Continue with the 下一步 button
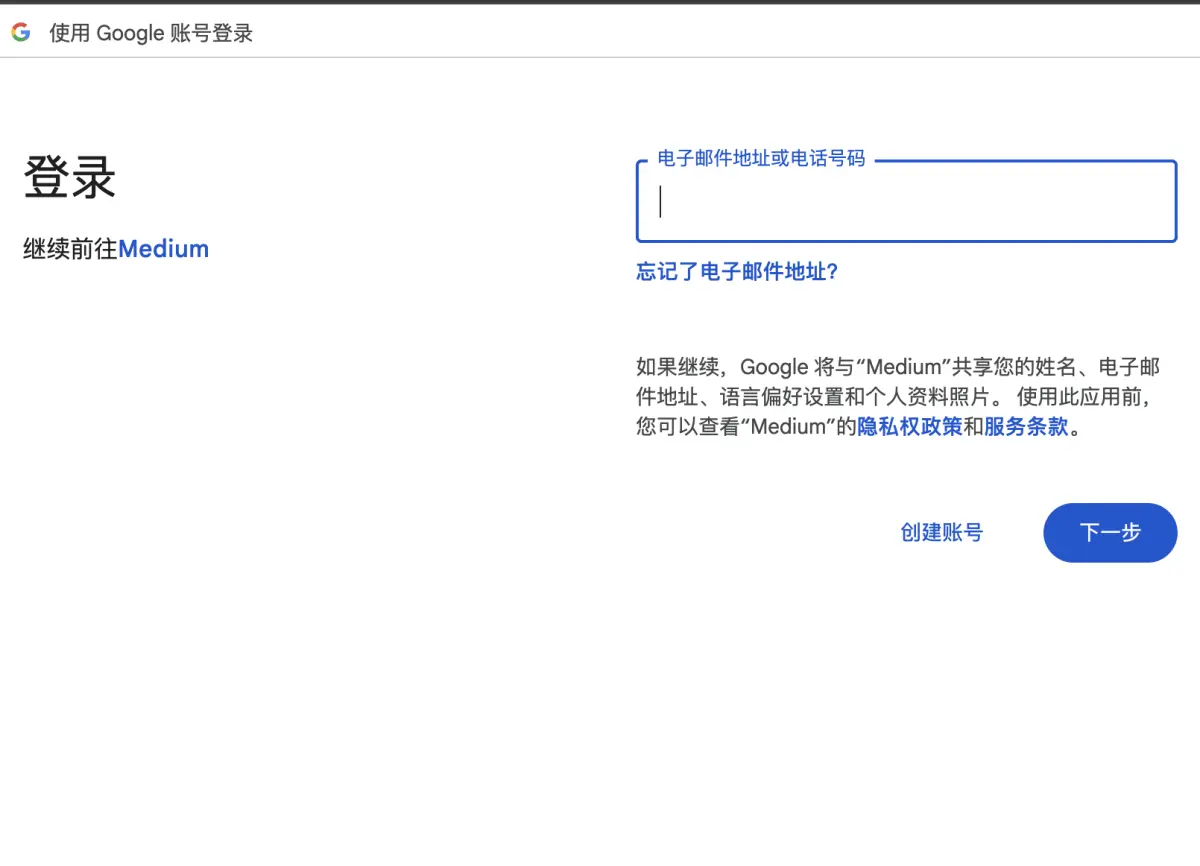 click(x=1110, y=533)
